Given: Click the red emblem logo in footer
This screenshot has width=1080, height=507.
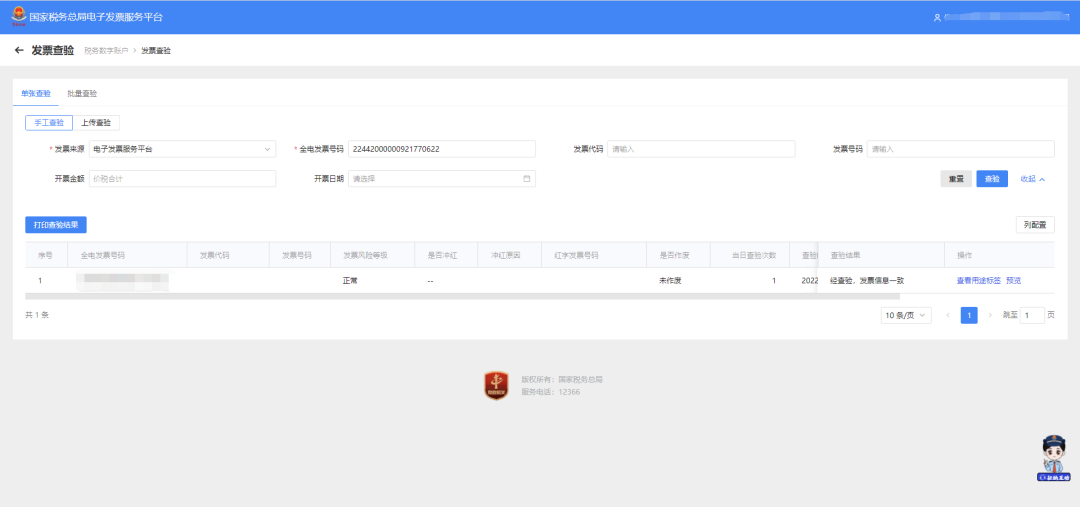Looking at the screenshot, I should pos(497,385).
